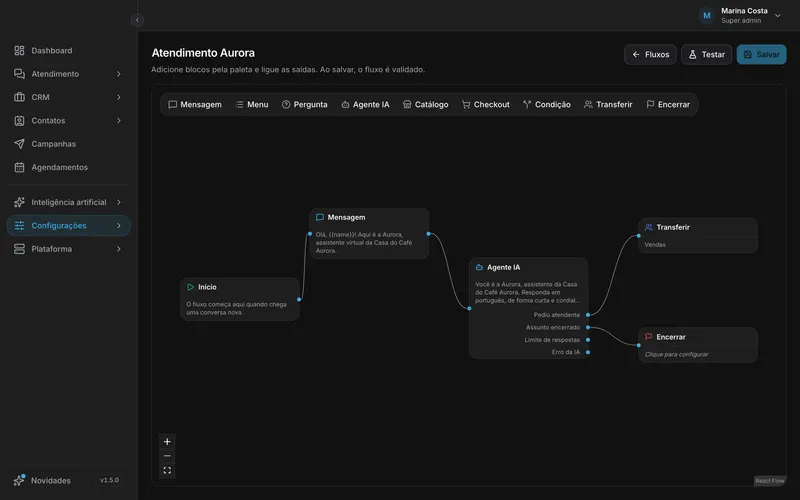Open the Dashboard sidebar icon
Viewport: 800px width, 500px height.
tap(19, 51)
